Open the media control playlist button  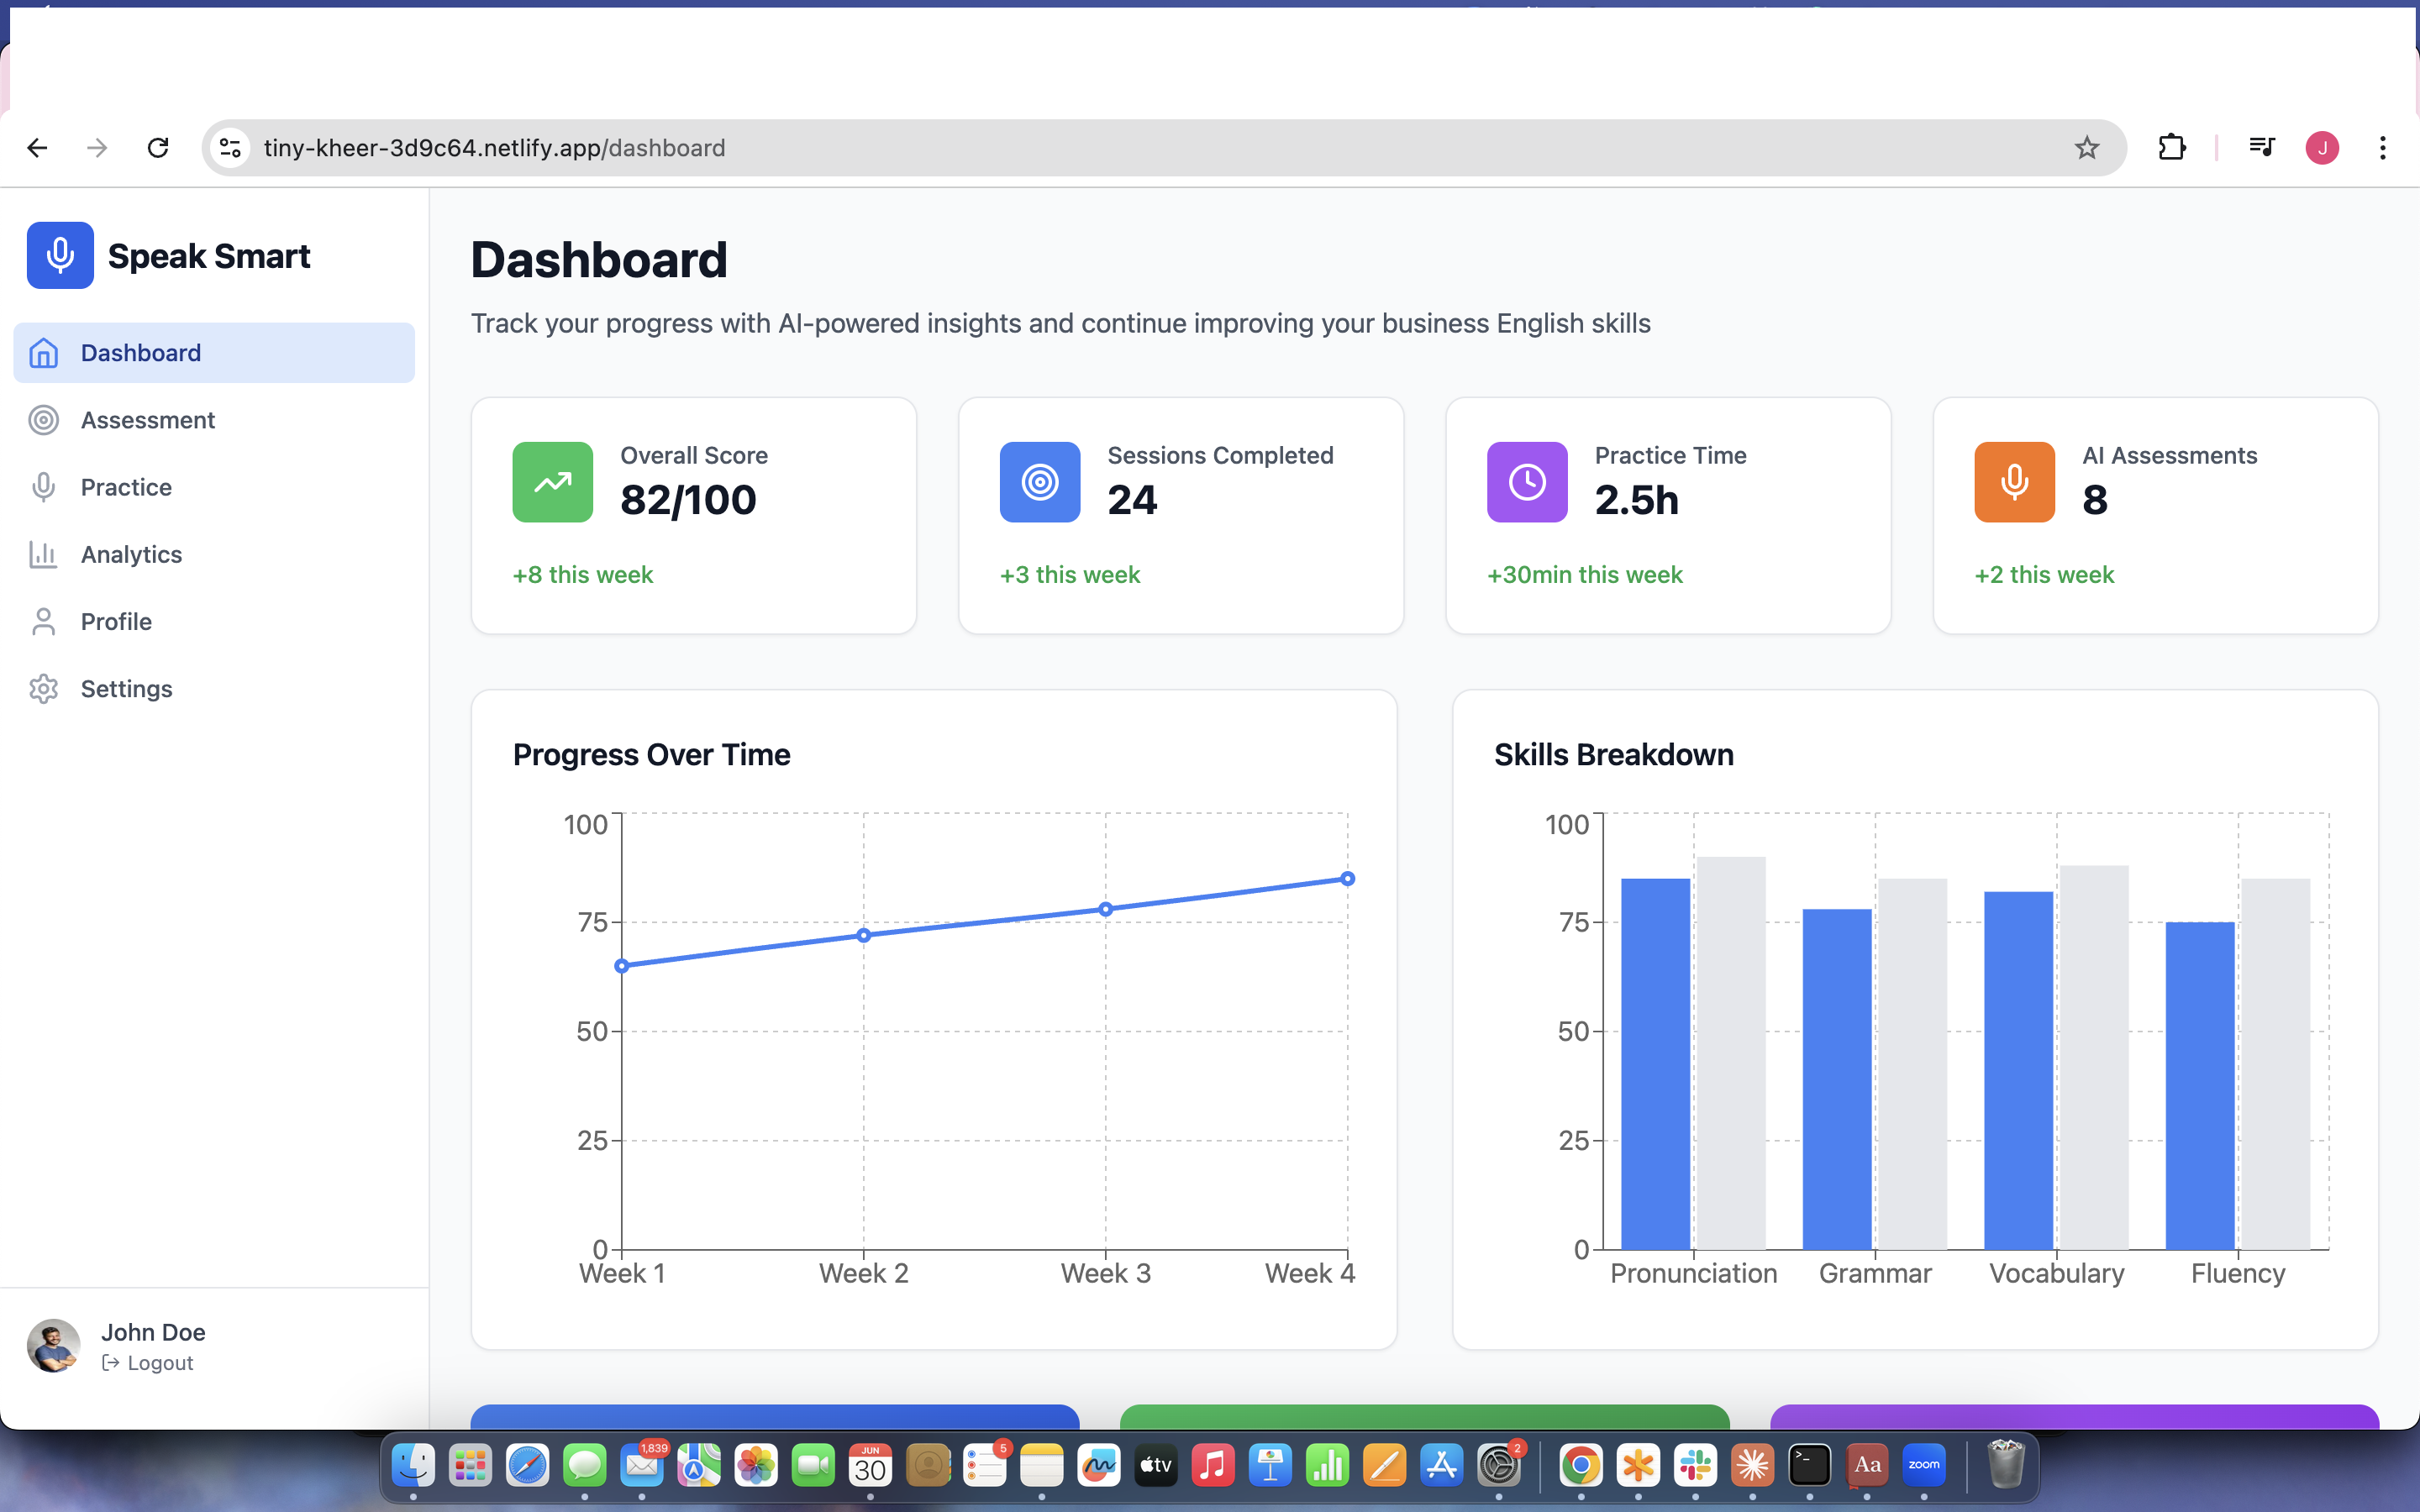coord(2261,148)
